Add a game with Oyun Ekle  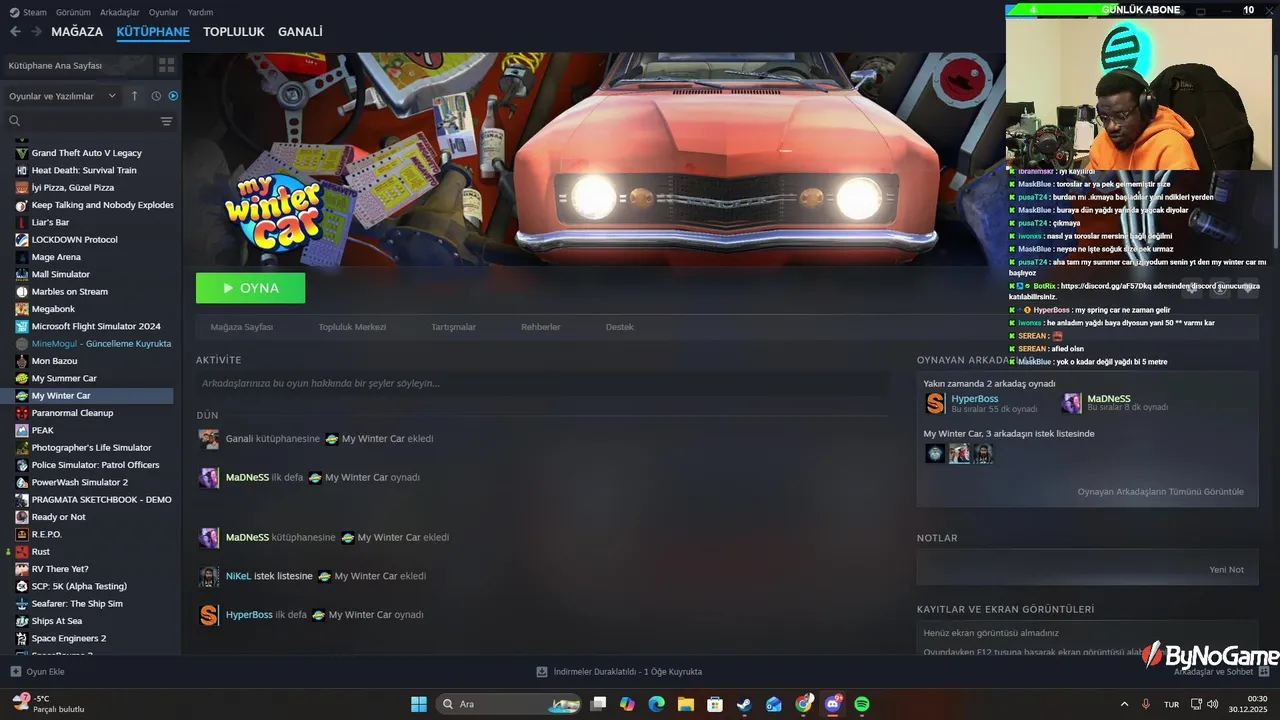point(37,672)
